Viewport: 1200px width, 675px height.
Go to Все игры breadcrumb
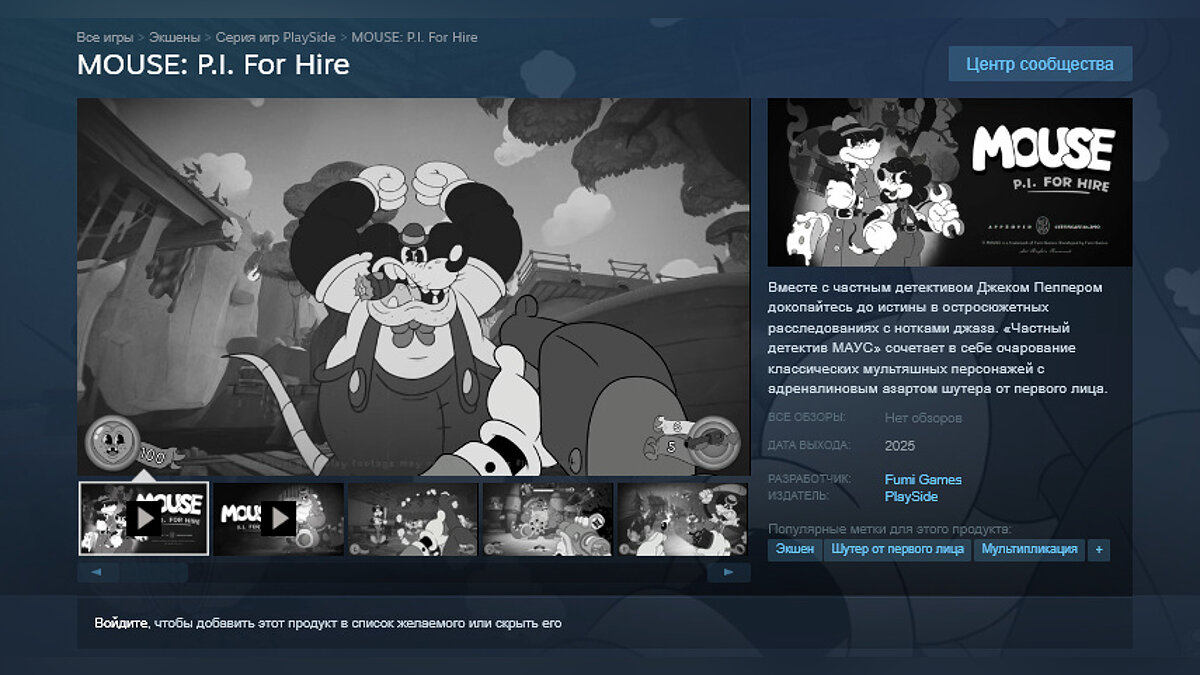pyautogui.click(x=105, y=37)
